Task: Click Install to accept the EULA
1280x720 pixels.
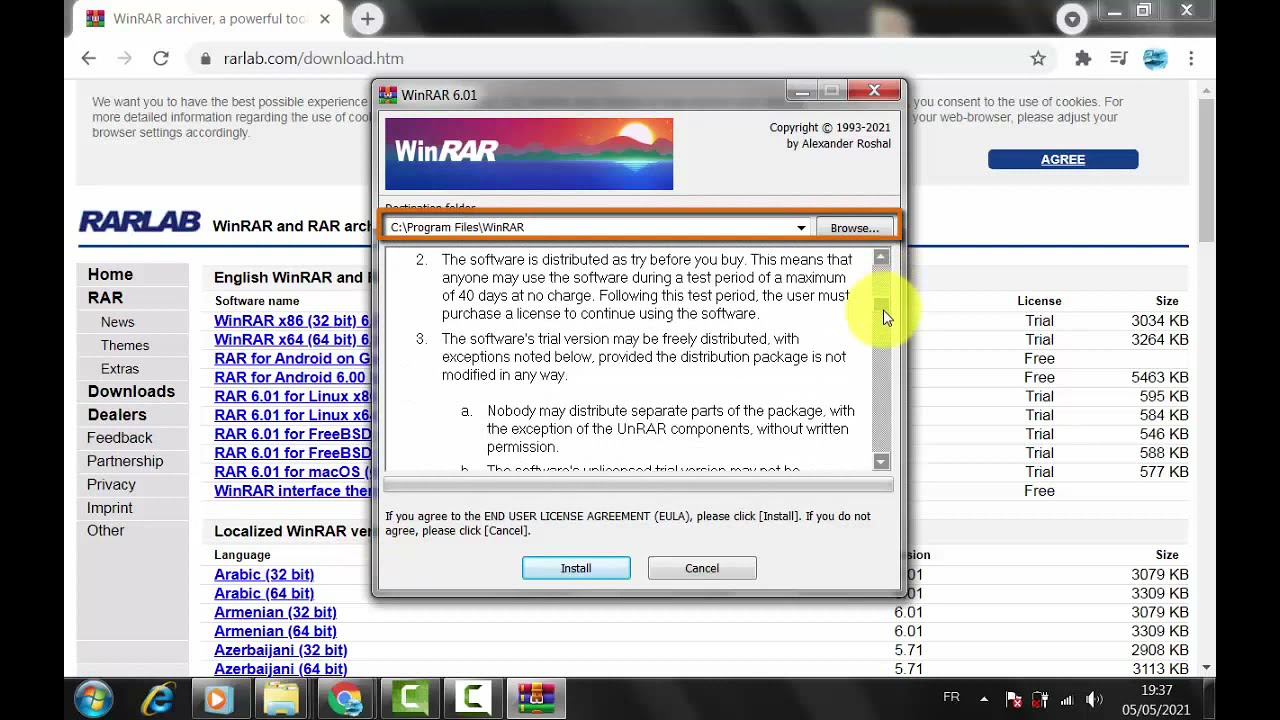Action: pos(576,568)
